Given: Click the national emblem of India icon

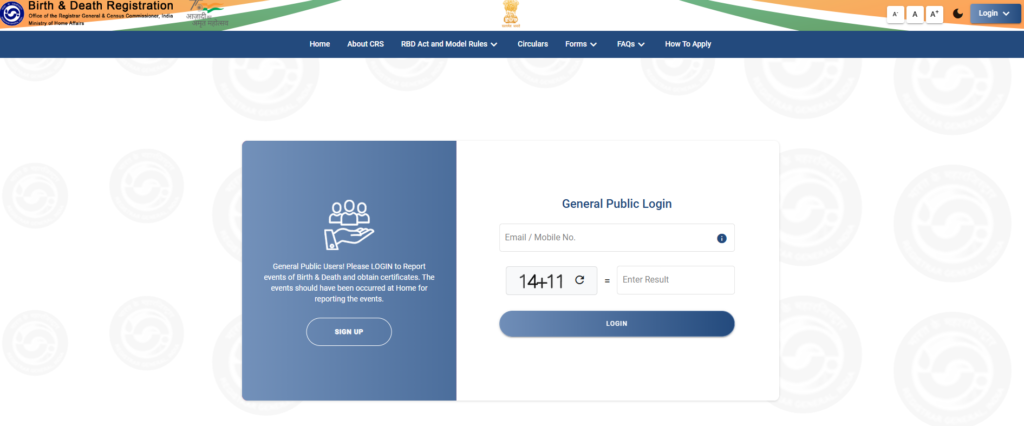Looking at the screenshot, I should pyautogui.click(x=511, y=14).
